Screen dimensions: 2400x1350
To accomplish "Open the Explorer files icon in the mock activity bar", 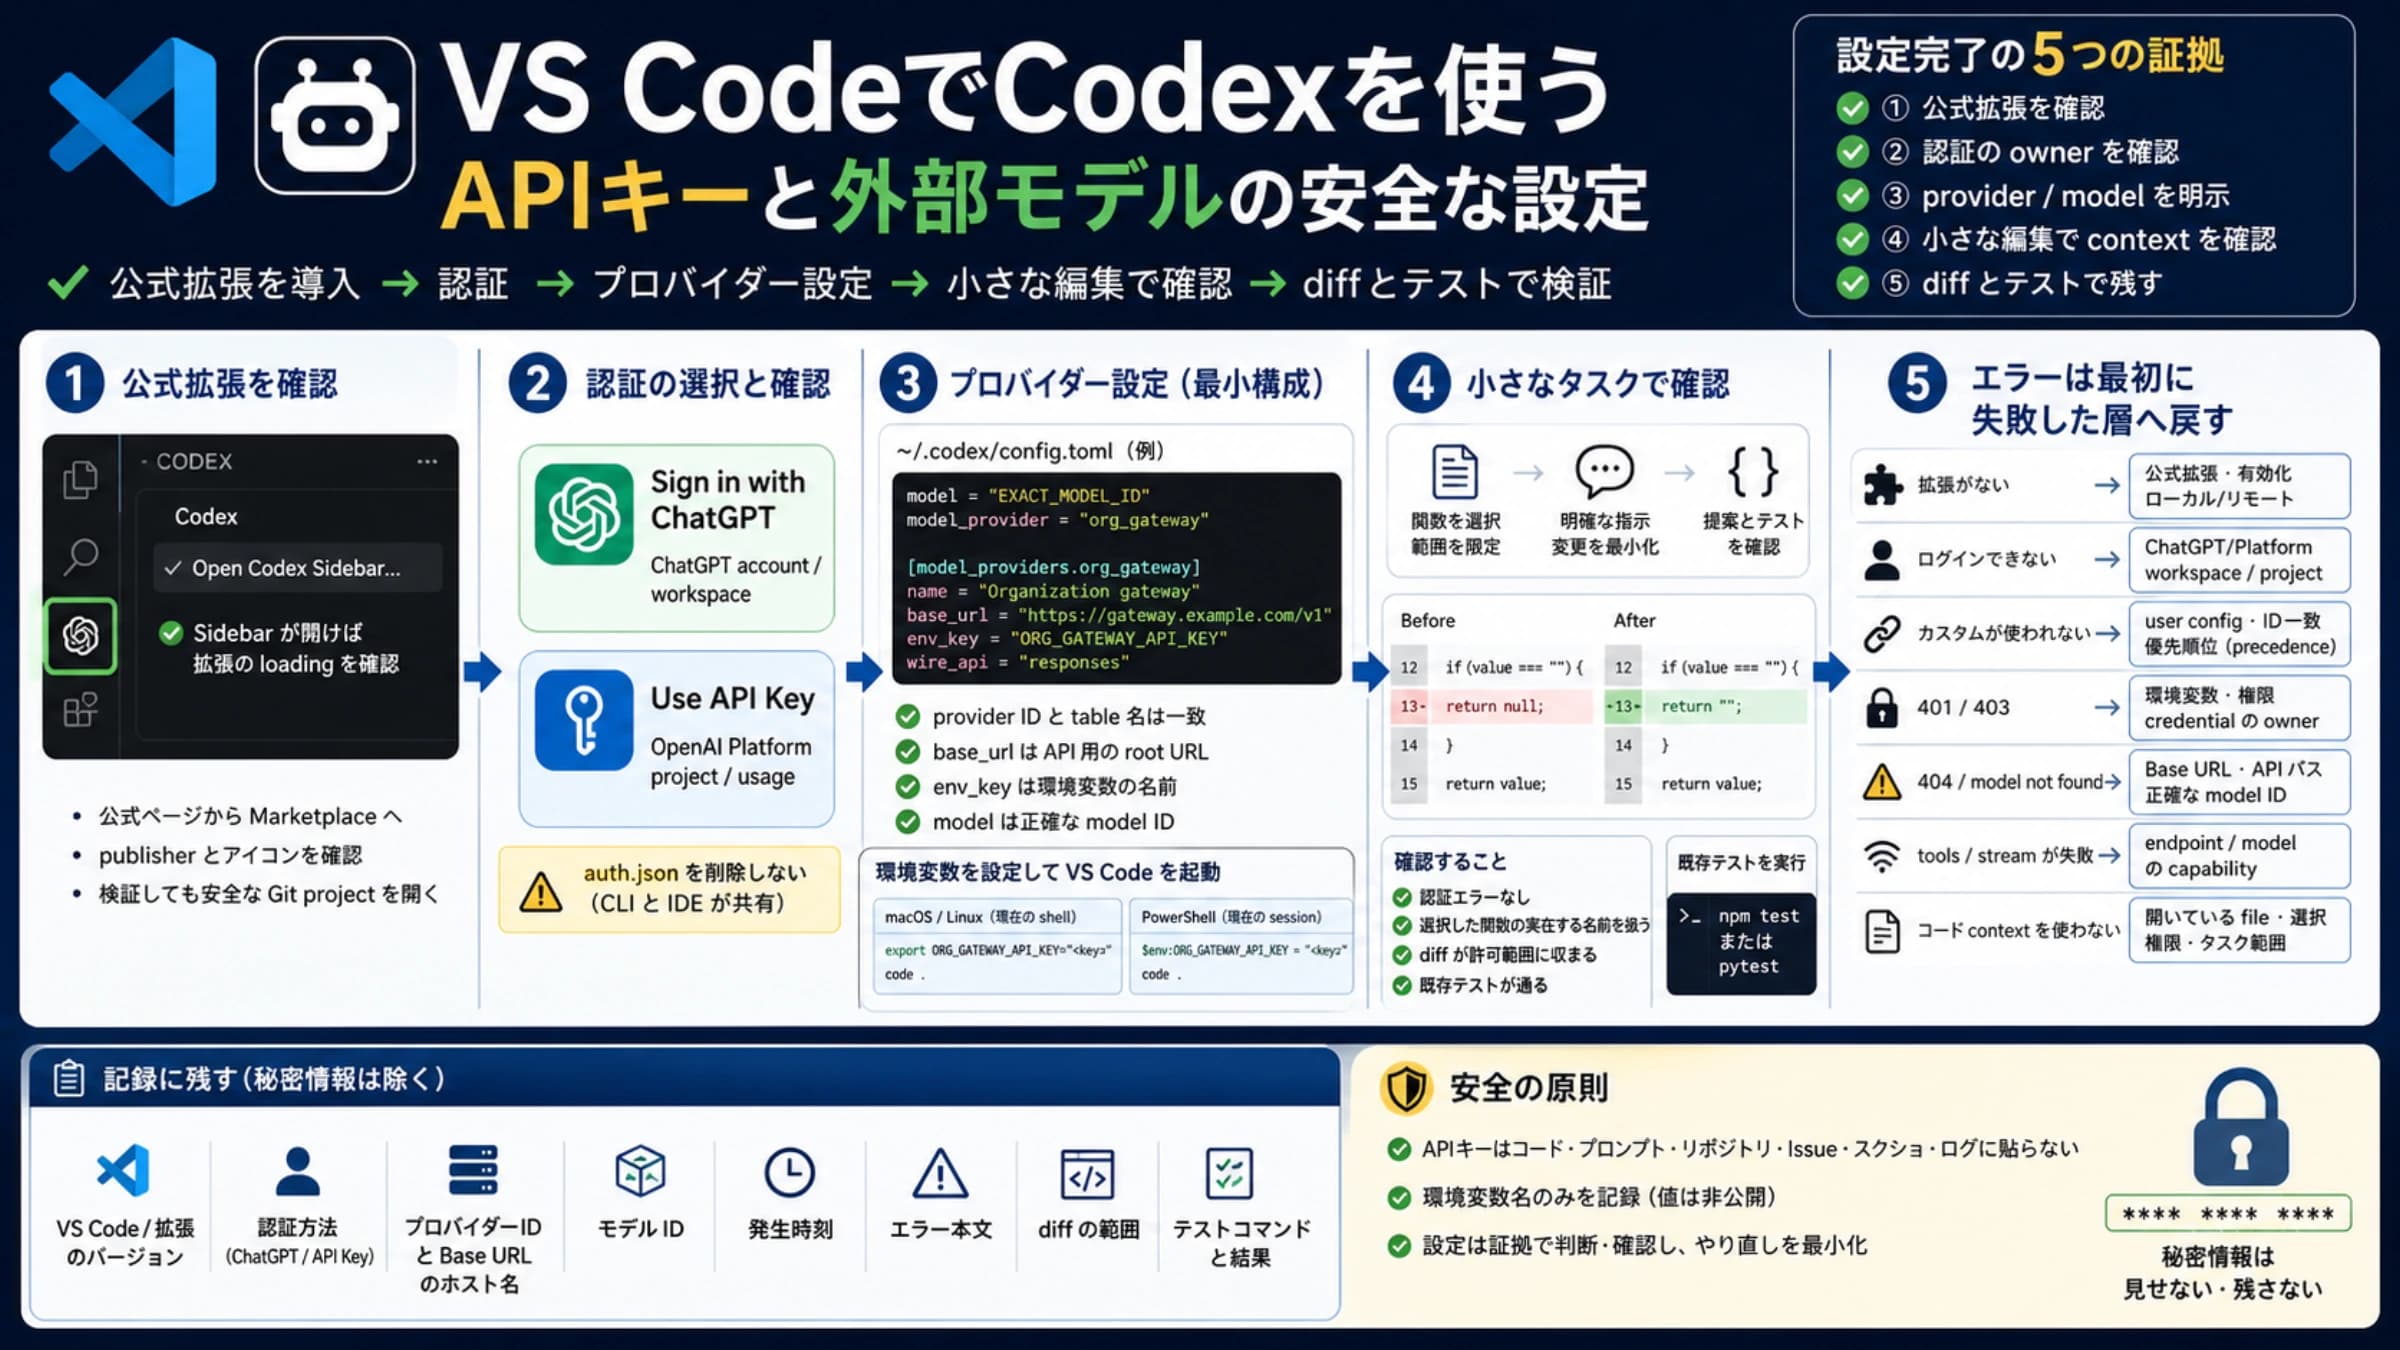I will pyautogui.click(x=80, y=480).
